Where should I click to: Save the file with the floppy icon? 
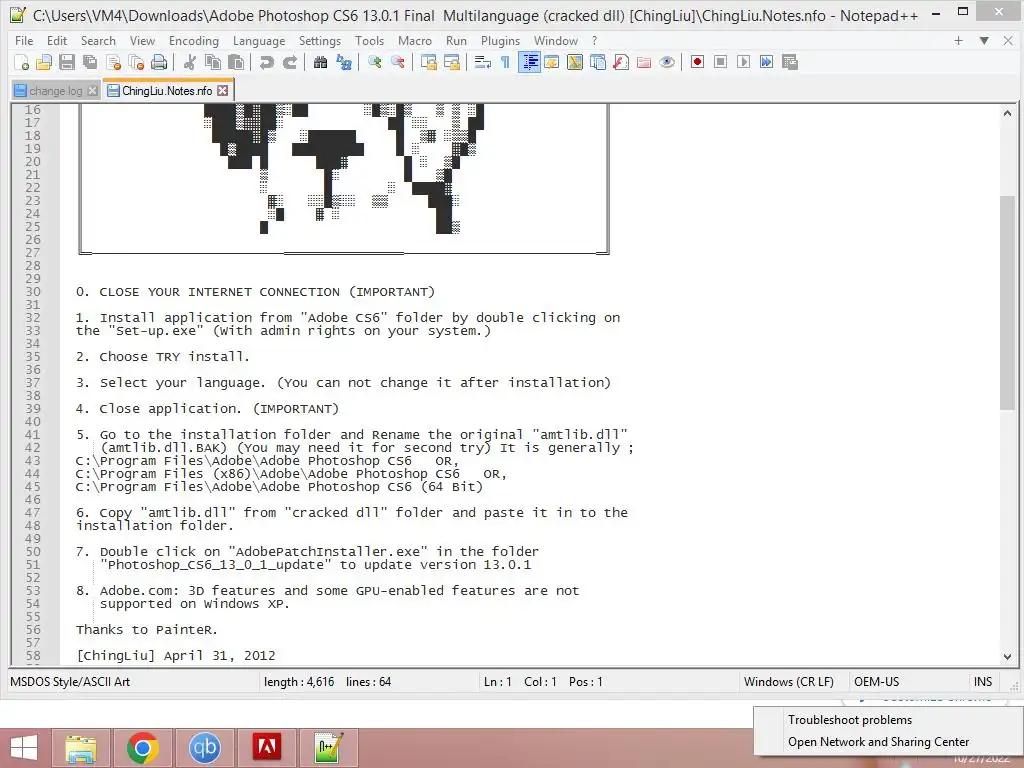(67, 62)
